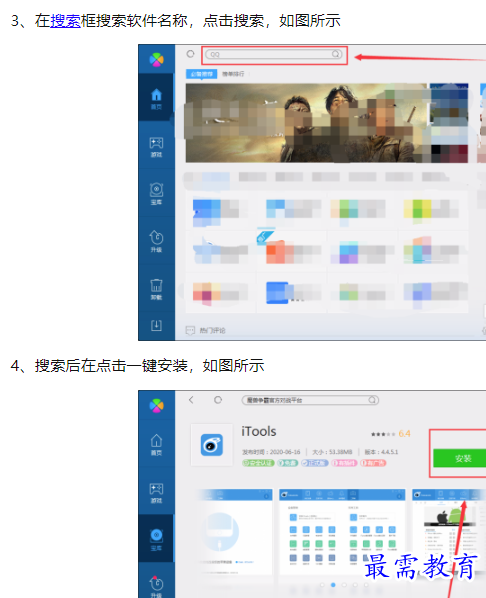Open the small banner right of the movie banner
Image resolution: width=486 pixels, height=598 pixels.
pyautogui.click(x=449, y=123)
